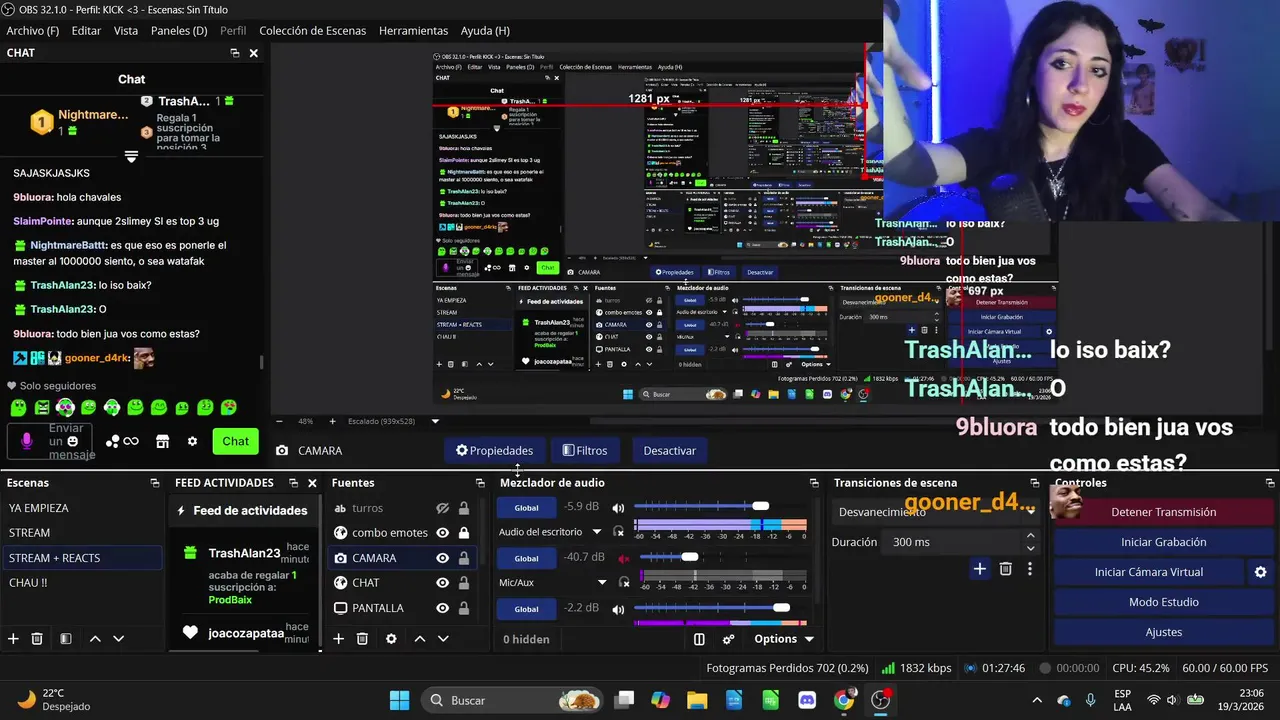Add a new scene with the plus icon

click(13, 639)
